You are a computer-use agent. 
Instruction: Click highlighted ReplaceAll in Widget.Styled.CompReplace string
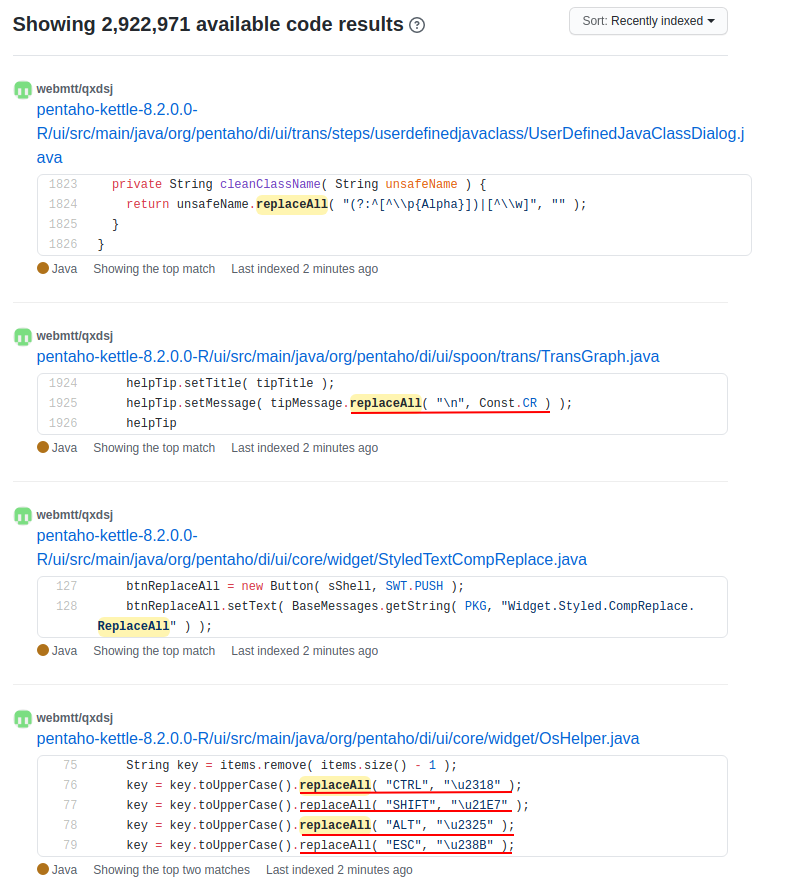pos(133,626)
